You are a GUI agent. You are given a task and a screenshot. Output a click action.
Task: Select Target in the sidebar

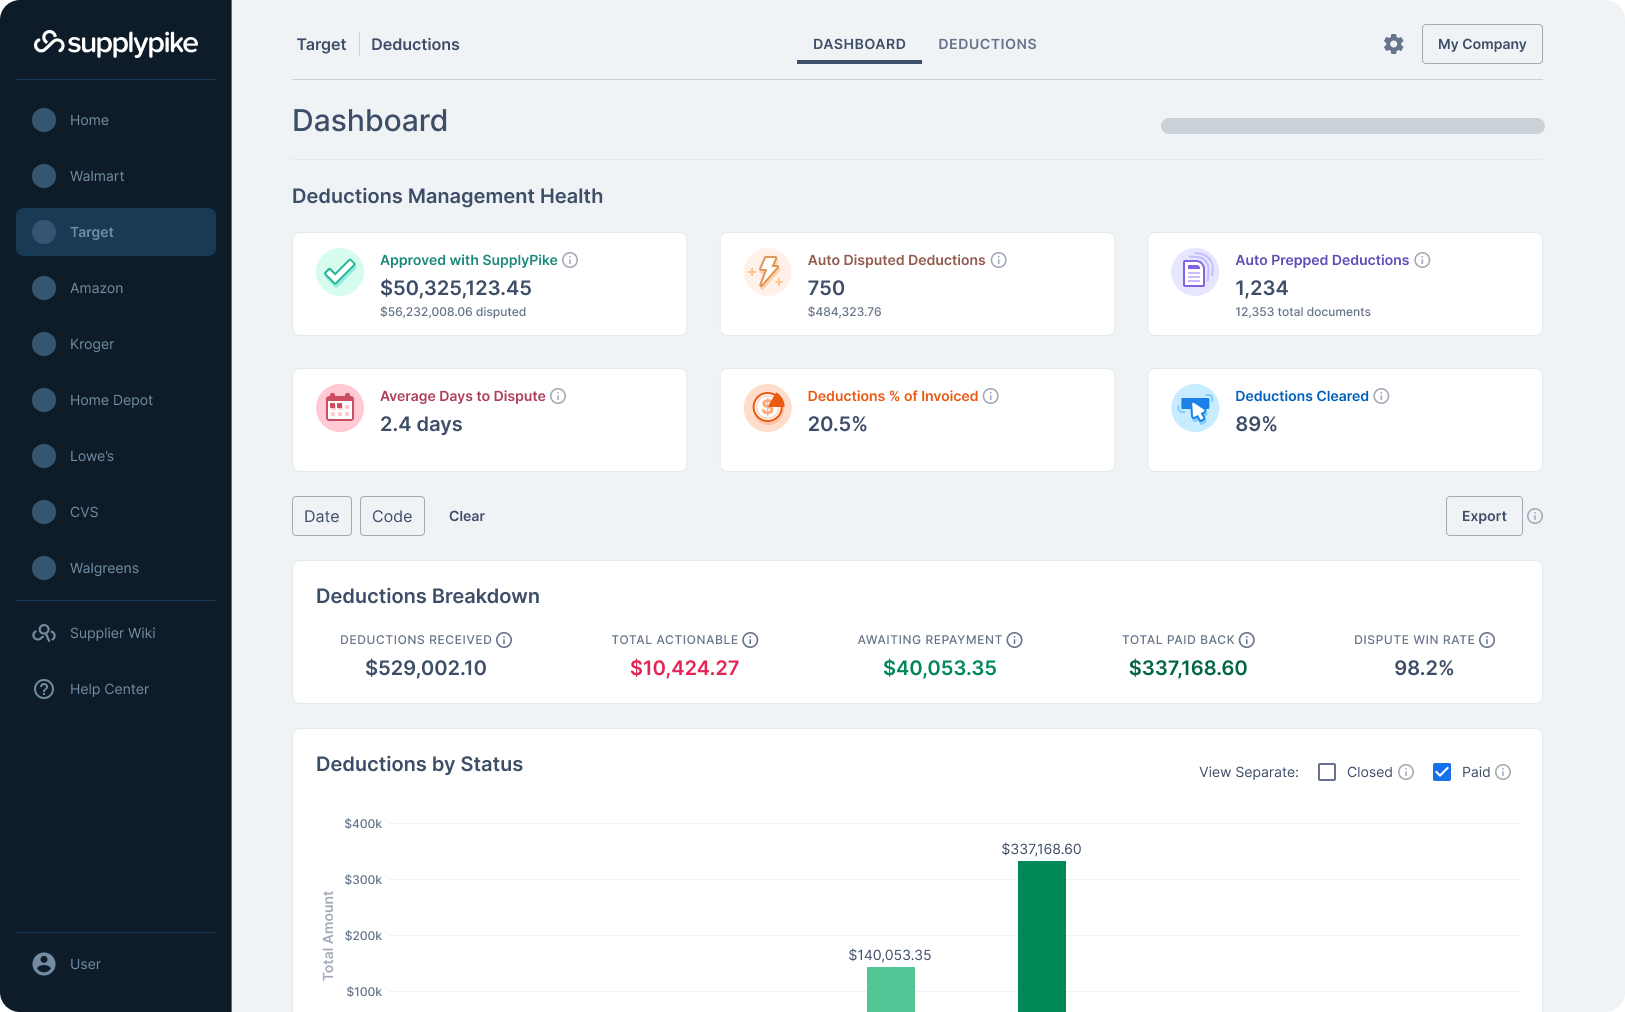(116, 232)
